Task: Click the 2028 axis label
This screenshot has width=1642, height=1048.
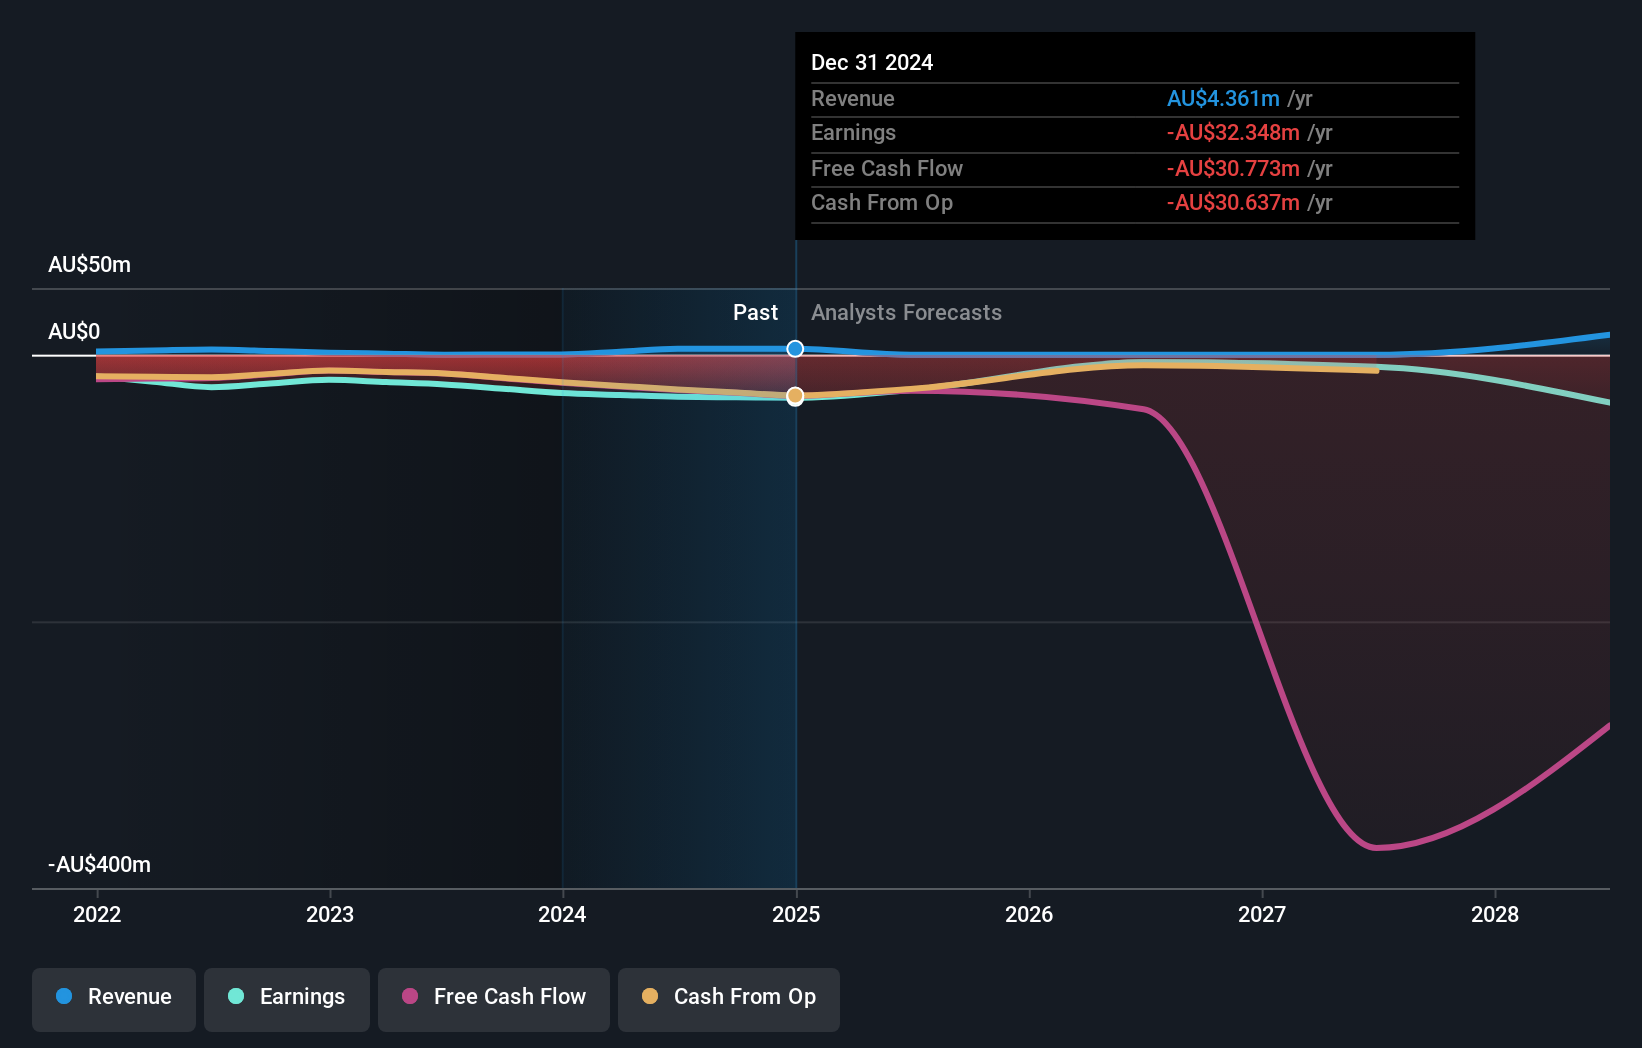Action: click(1495, 914)
